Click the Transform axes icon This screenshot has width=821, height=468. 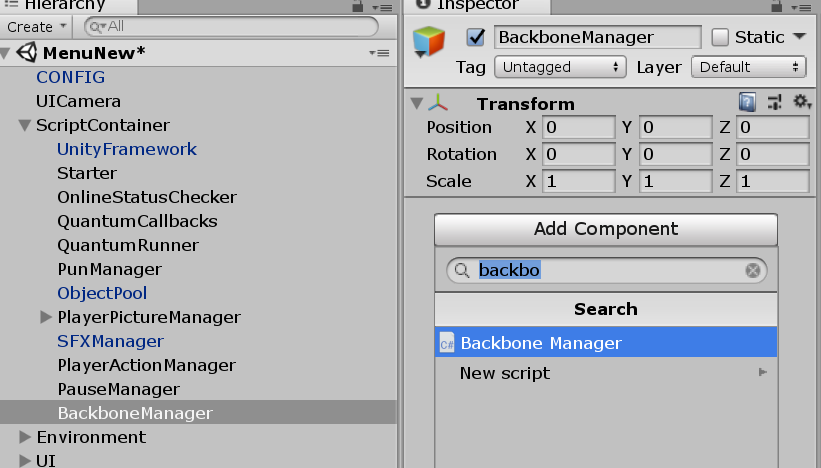coord(438,103)
